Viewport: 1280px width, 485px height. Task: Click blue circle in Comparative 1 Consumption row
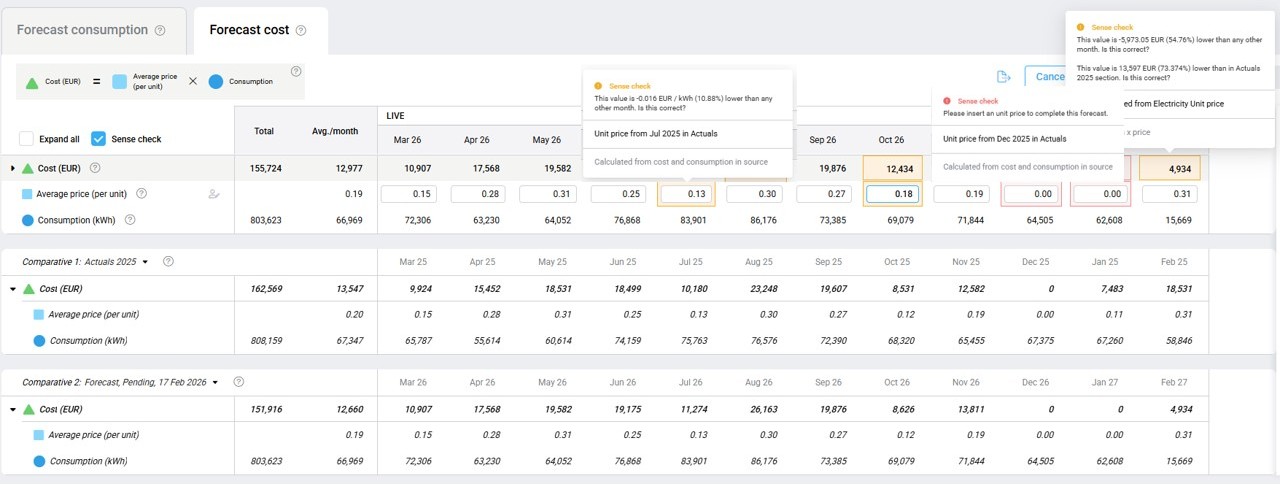click(x=38, y=341)
